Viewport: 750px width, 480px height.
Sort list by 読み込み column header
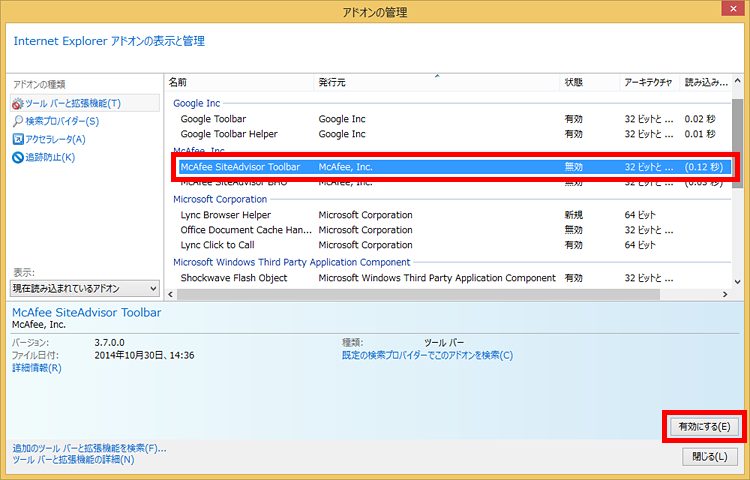(x=706, y=82)
